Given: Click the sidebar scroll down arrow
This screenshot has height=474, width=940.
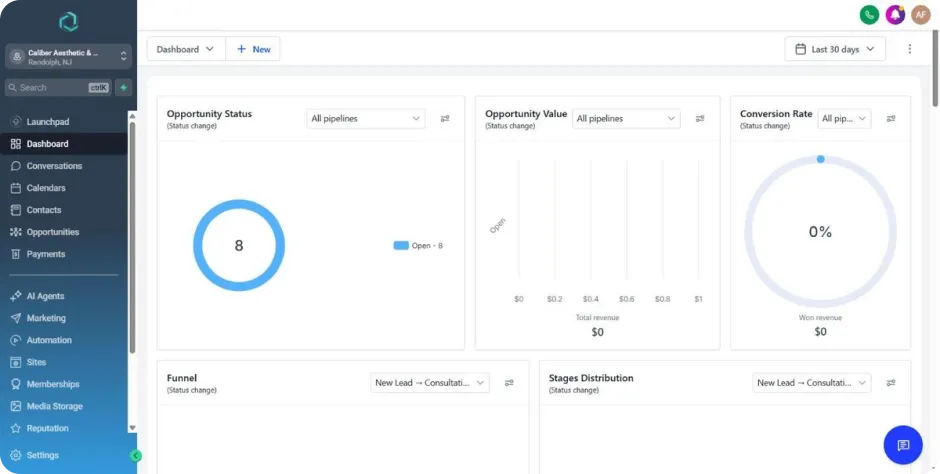Looking at the screenshot, I should (x=132, y=428).
